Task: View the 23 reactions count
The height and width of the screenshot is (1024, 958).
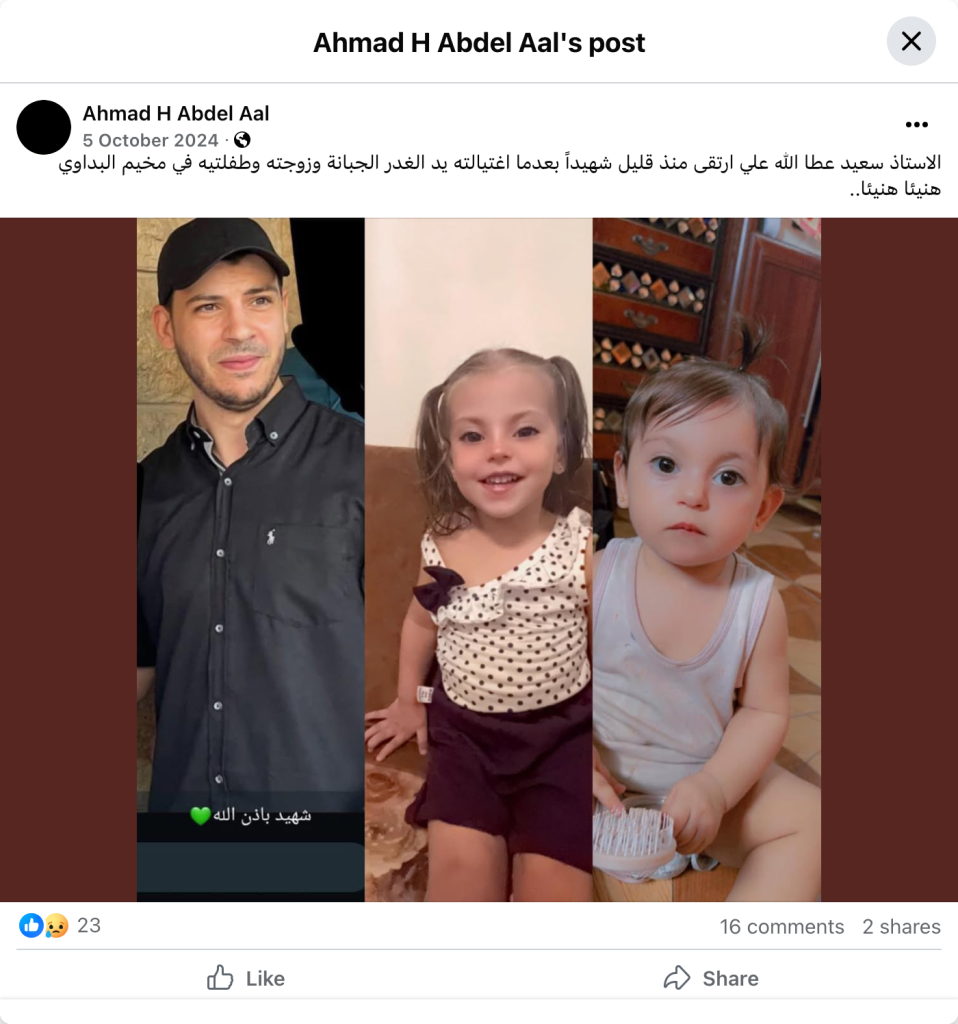Action: pyautogui.click(x=89, y=925)
